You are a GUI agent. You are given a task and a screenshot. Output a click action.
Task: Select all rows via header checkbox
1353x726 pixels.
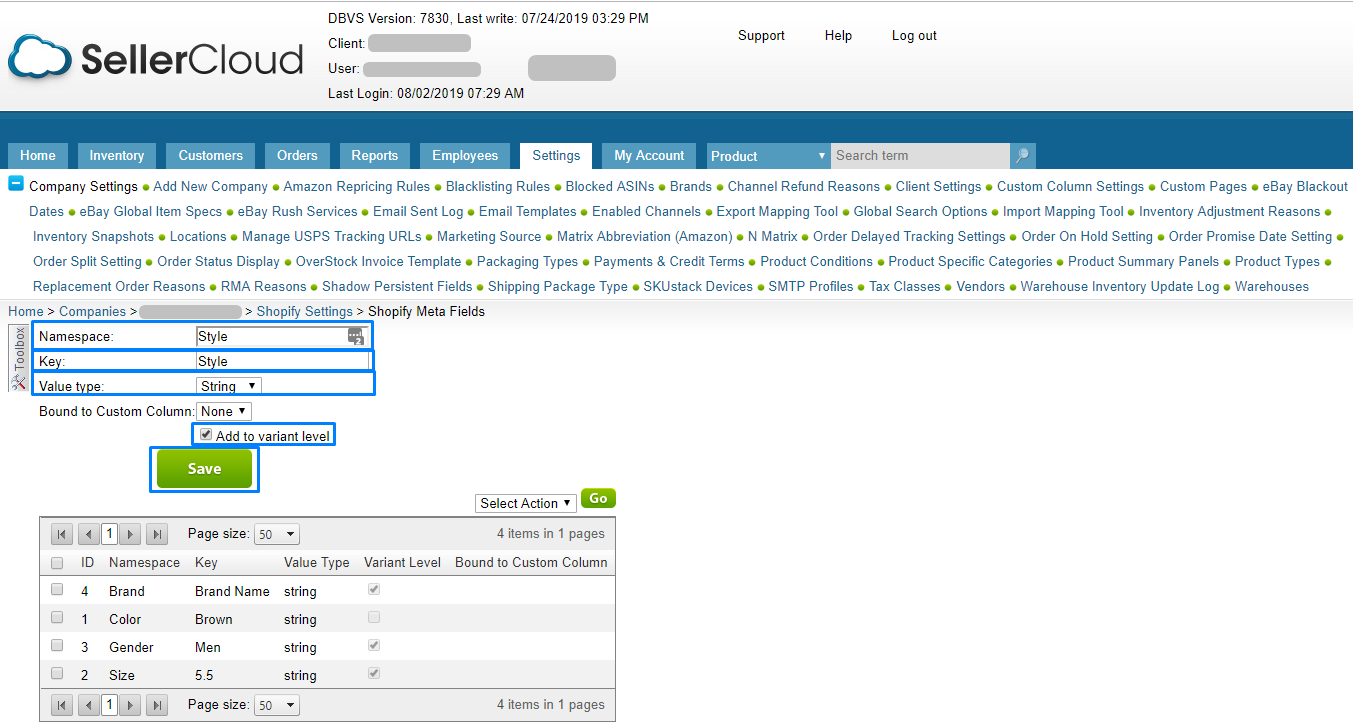pos(57,563)
